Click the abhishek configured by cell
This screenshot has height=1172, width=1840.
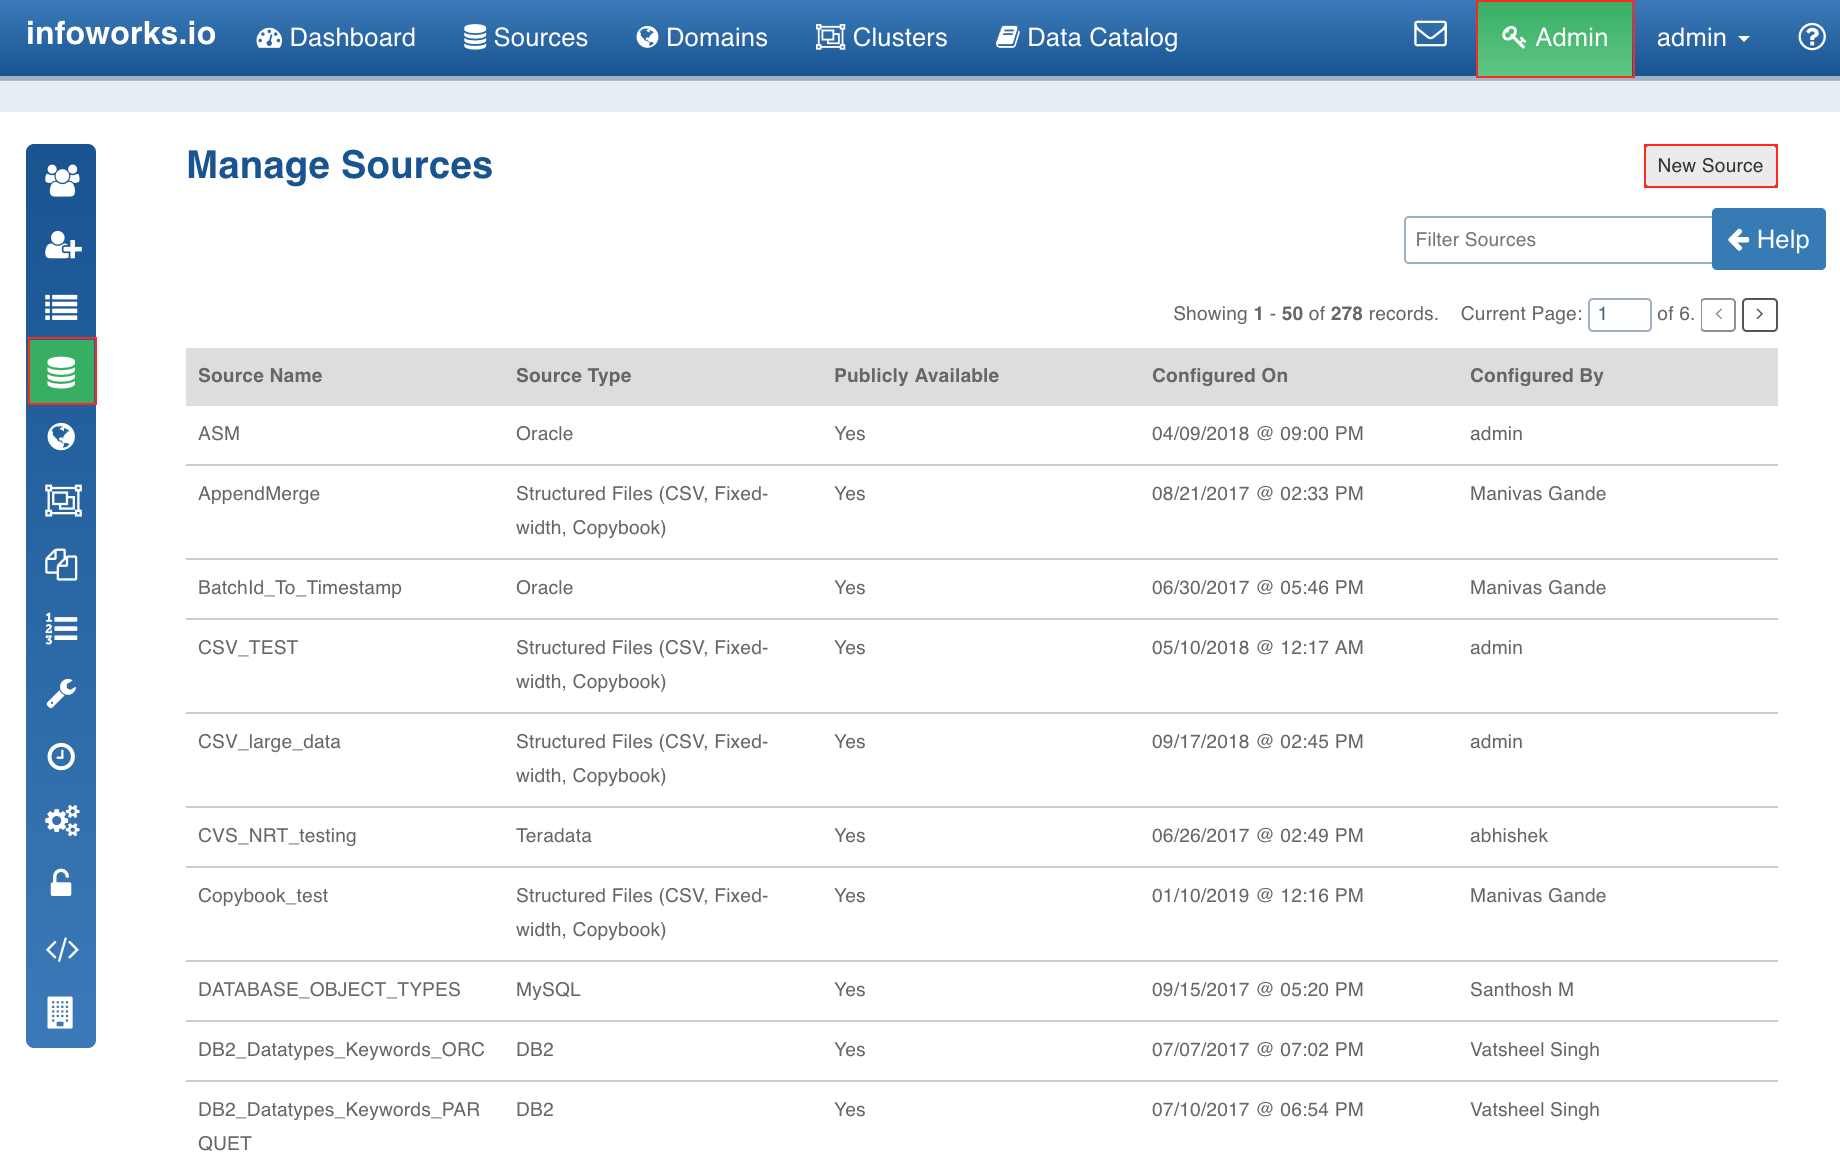[1509, 836]
